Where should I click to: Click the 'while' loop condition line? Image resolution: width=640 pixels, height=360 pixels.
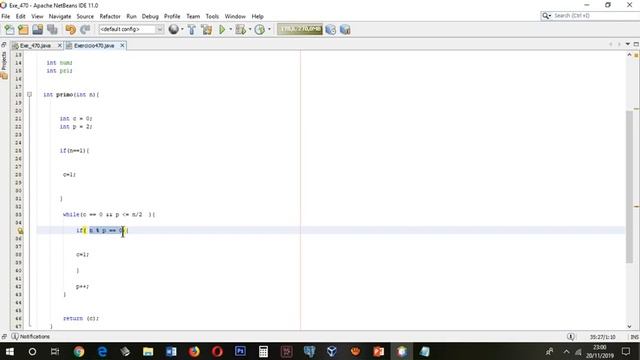[x=109, y=214]
